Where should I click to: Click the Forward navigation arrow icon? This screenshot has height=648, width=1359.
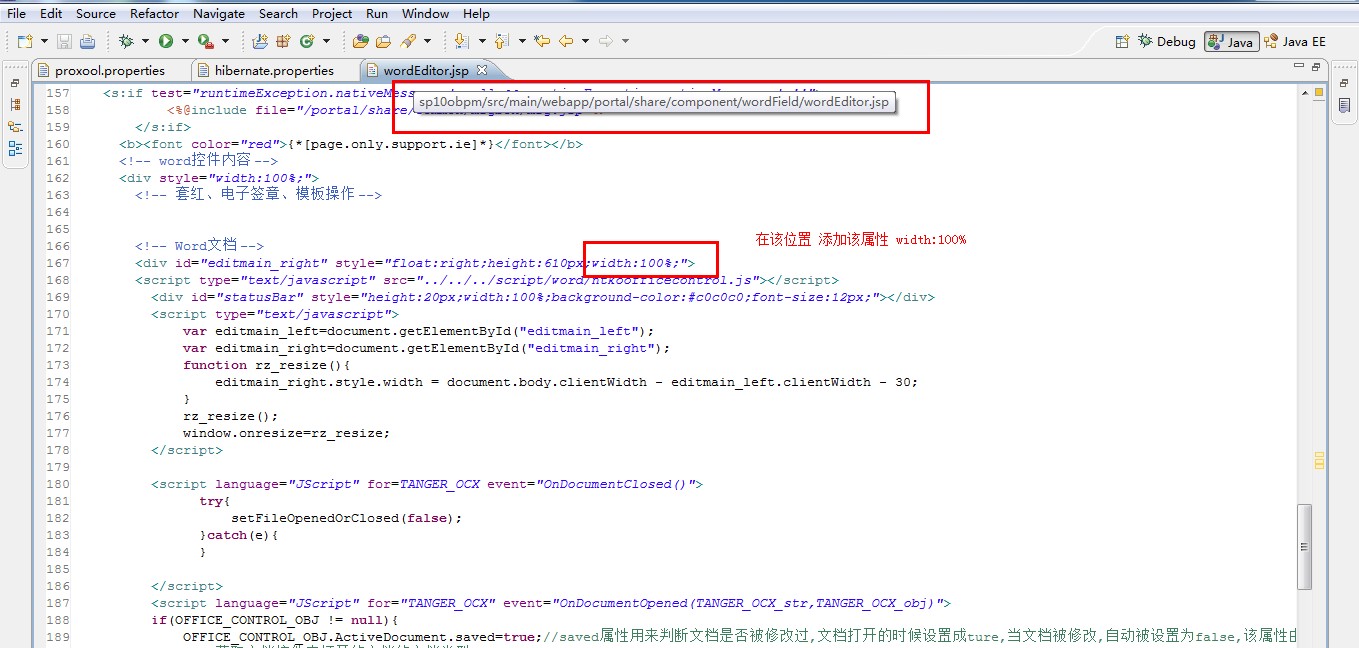pos(605,41)
